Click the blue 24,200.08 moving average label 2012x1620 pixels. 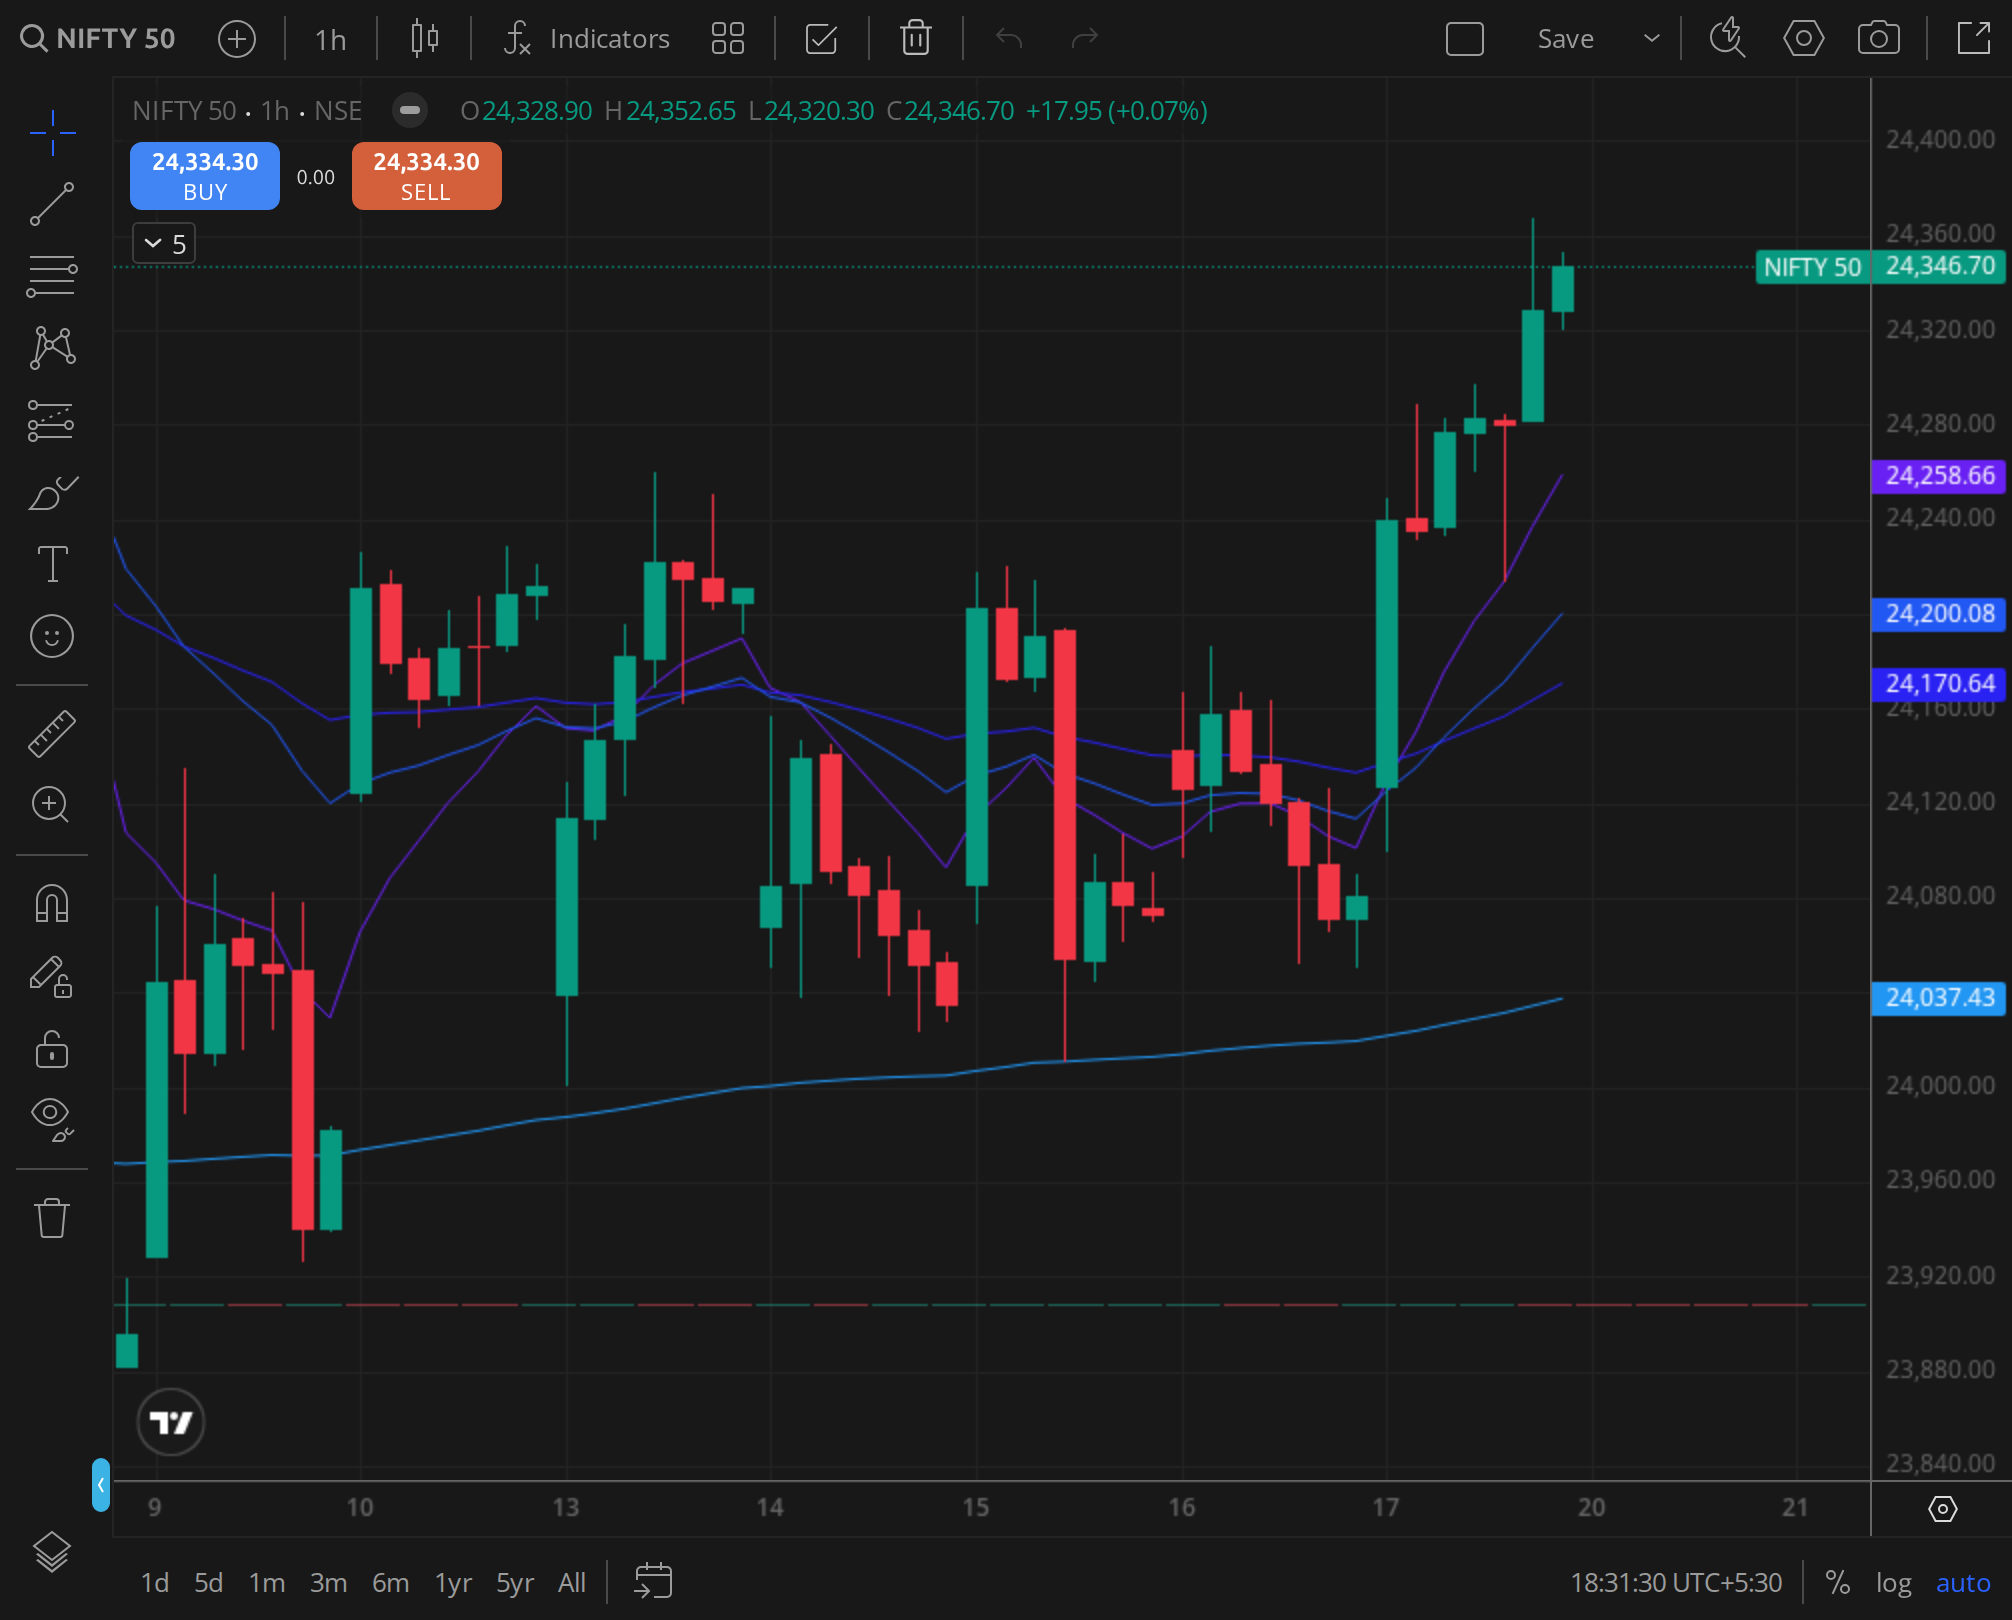click(1939, 614)
